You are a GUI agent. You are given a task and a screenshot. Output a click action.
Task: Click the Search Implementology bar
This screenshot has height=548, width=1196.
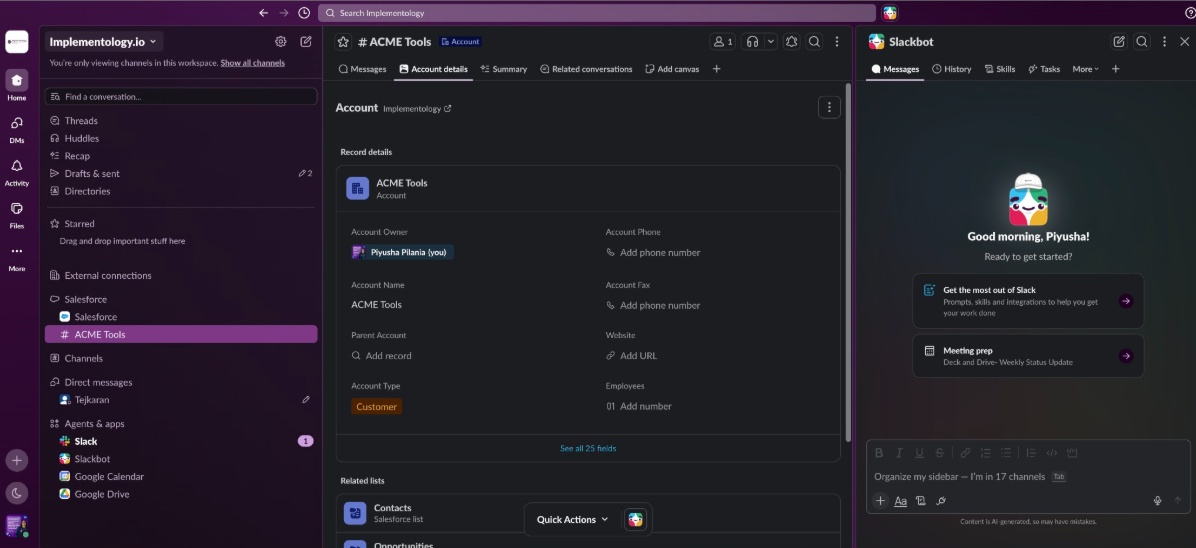coord(596,13)
